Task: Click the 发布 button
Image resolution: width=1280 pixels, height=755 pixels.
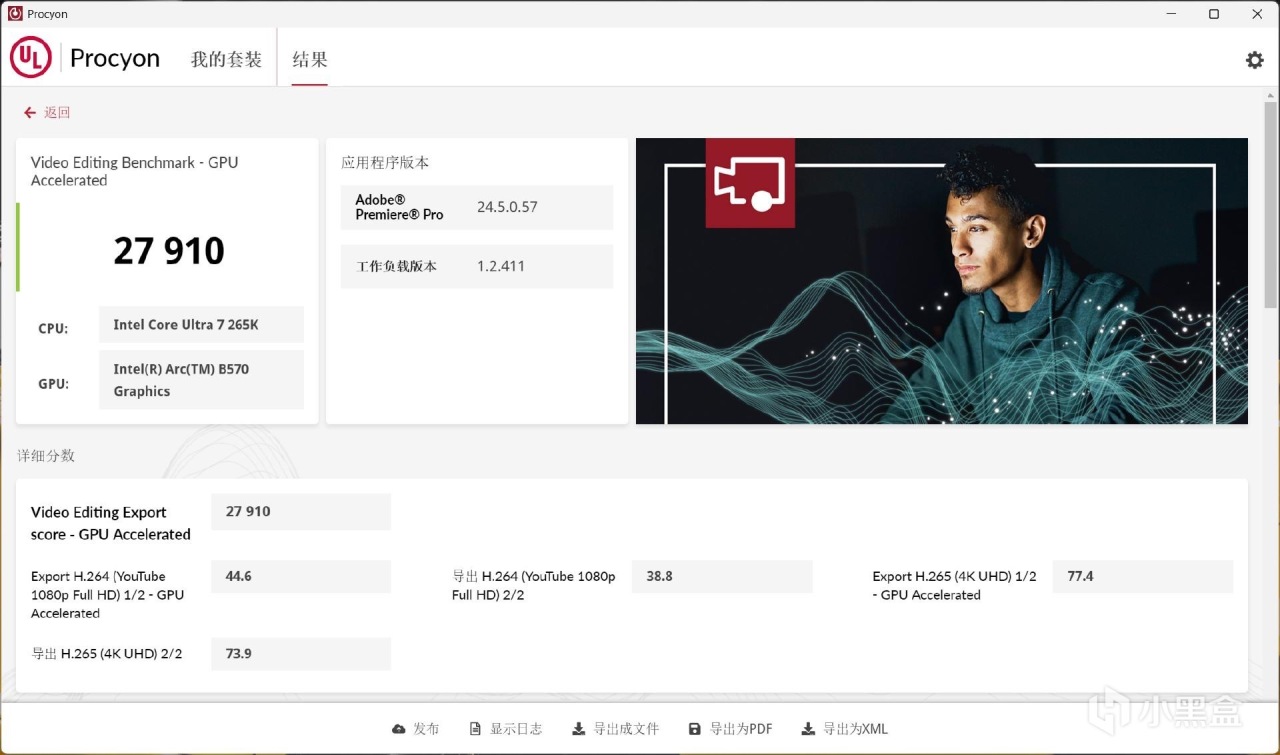Action: click(x=416, y=729)
